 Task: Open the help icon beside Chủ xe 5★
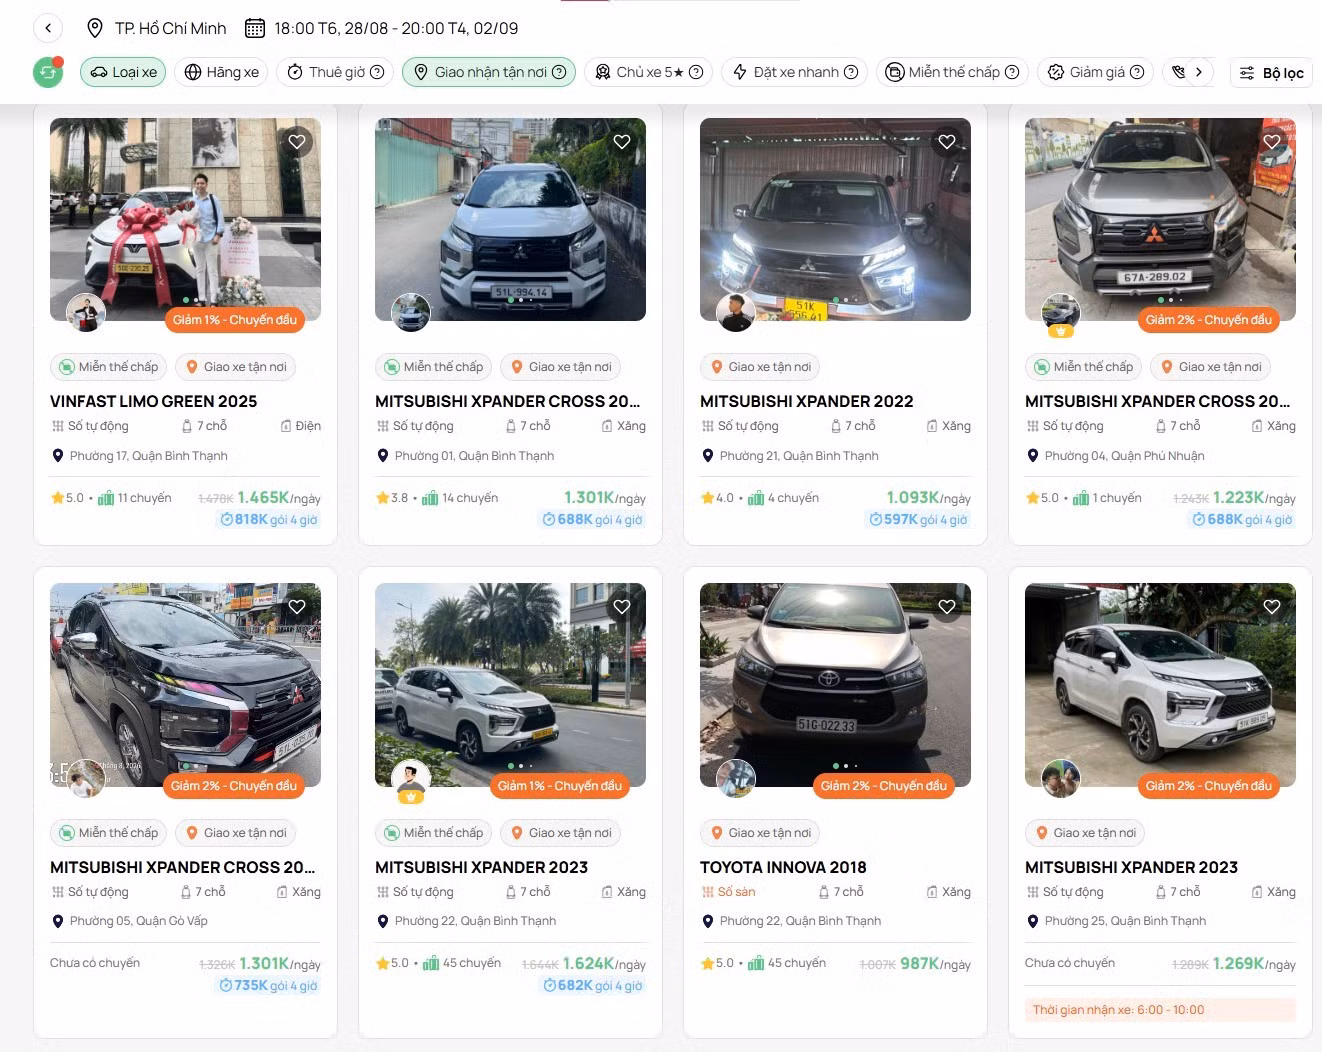[x=696, y=72]
